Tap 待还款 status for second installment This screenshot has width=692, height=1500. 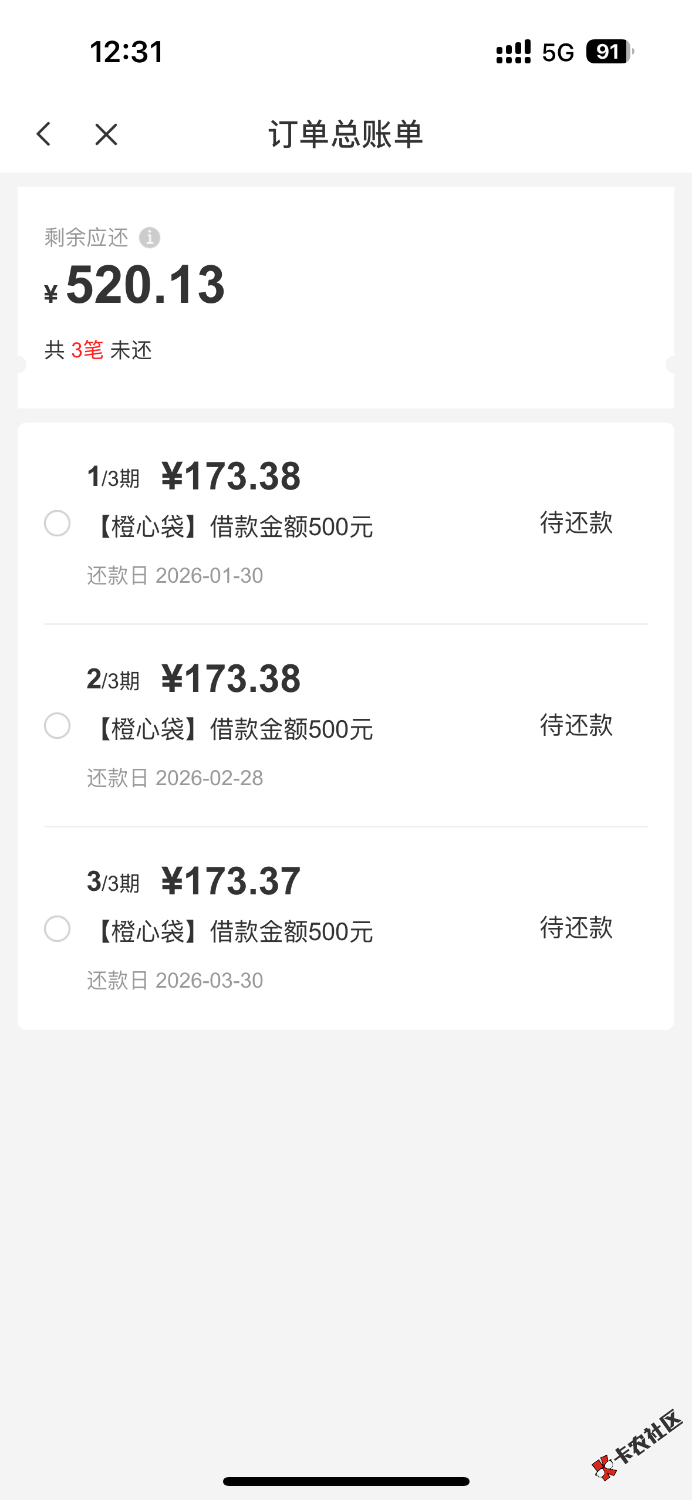tap(576, 725)
